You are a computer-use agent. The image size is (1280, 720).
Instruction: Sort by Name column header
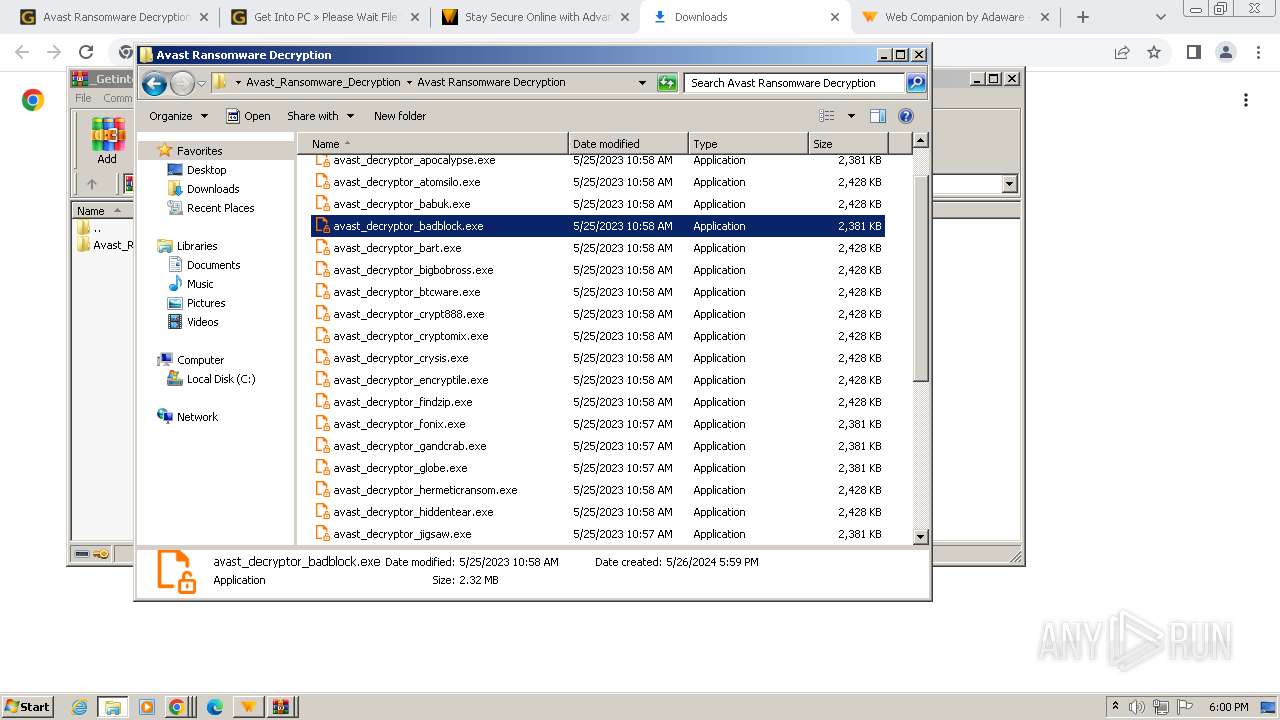432,144
